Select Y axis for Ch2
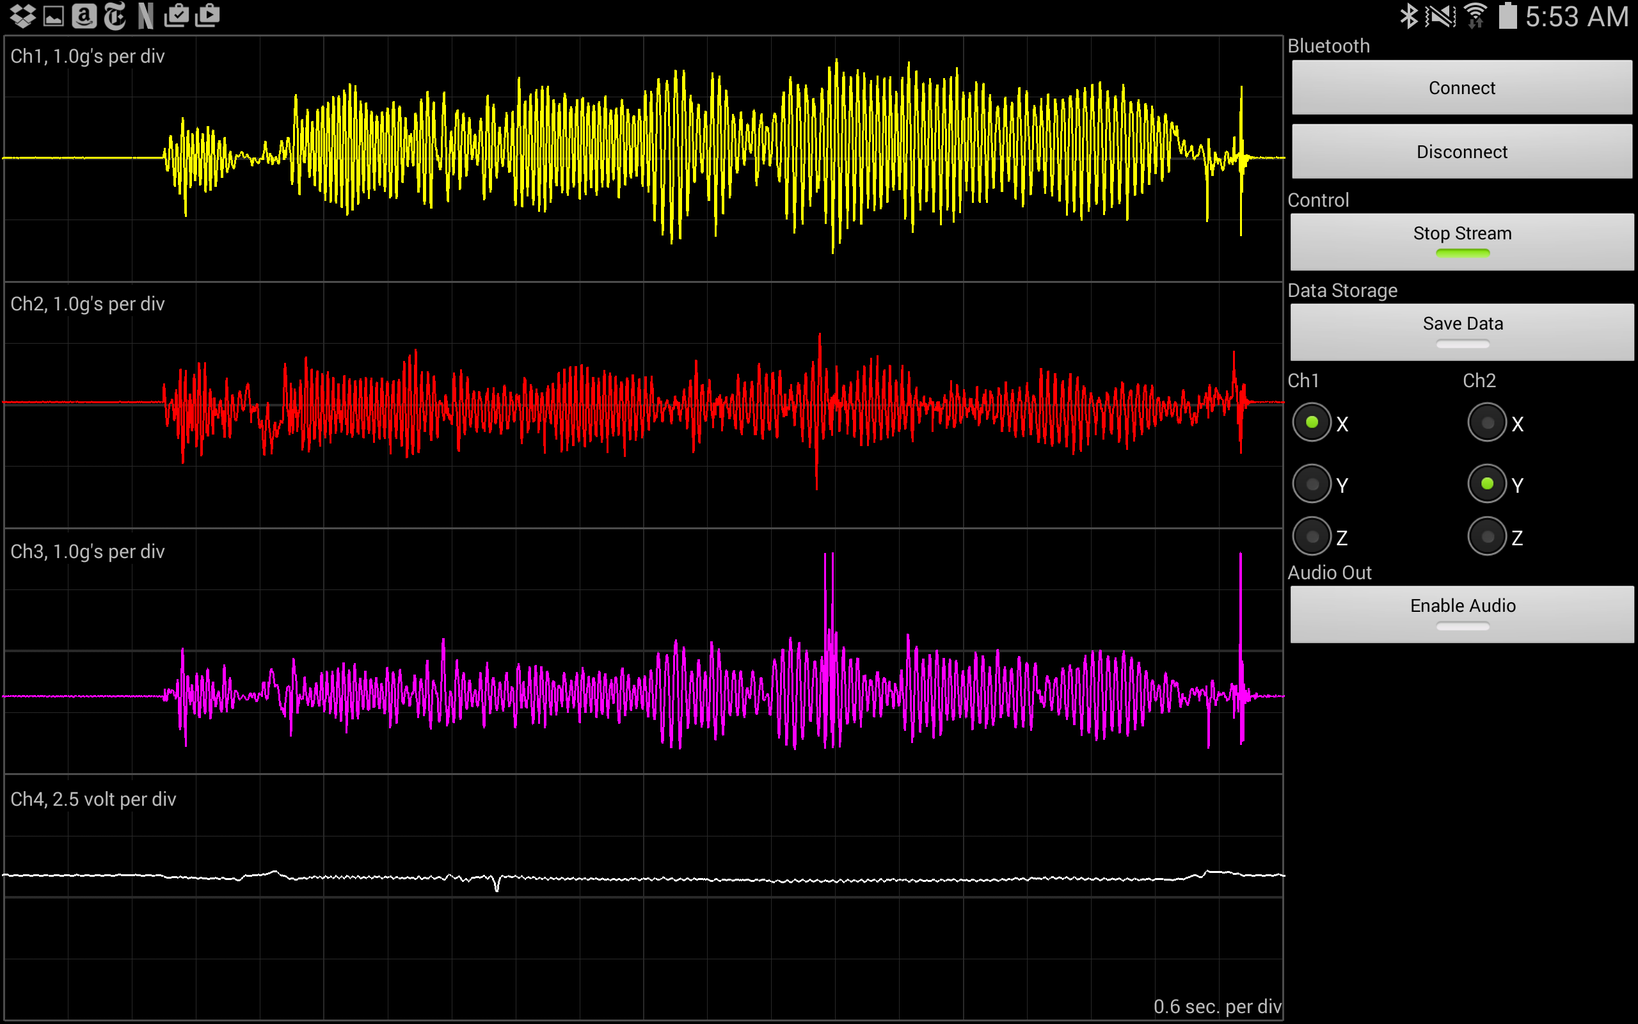The width and height of the screenshot is (1638, 1024). tap(1487, 483)
